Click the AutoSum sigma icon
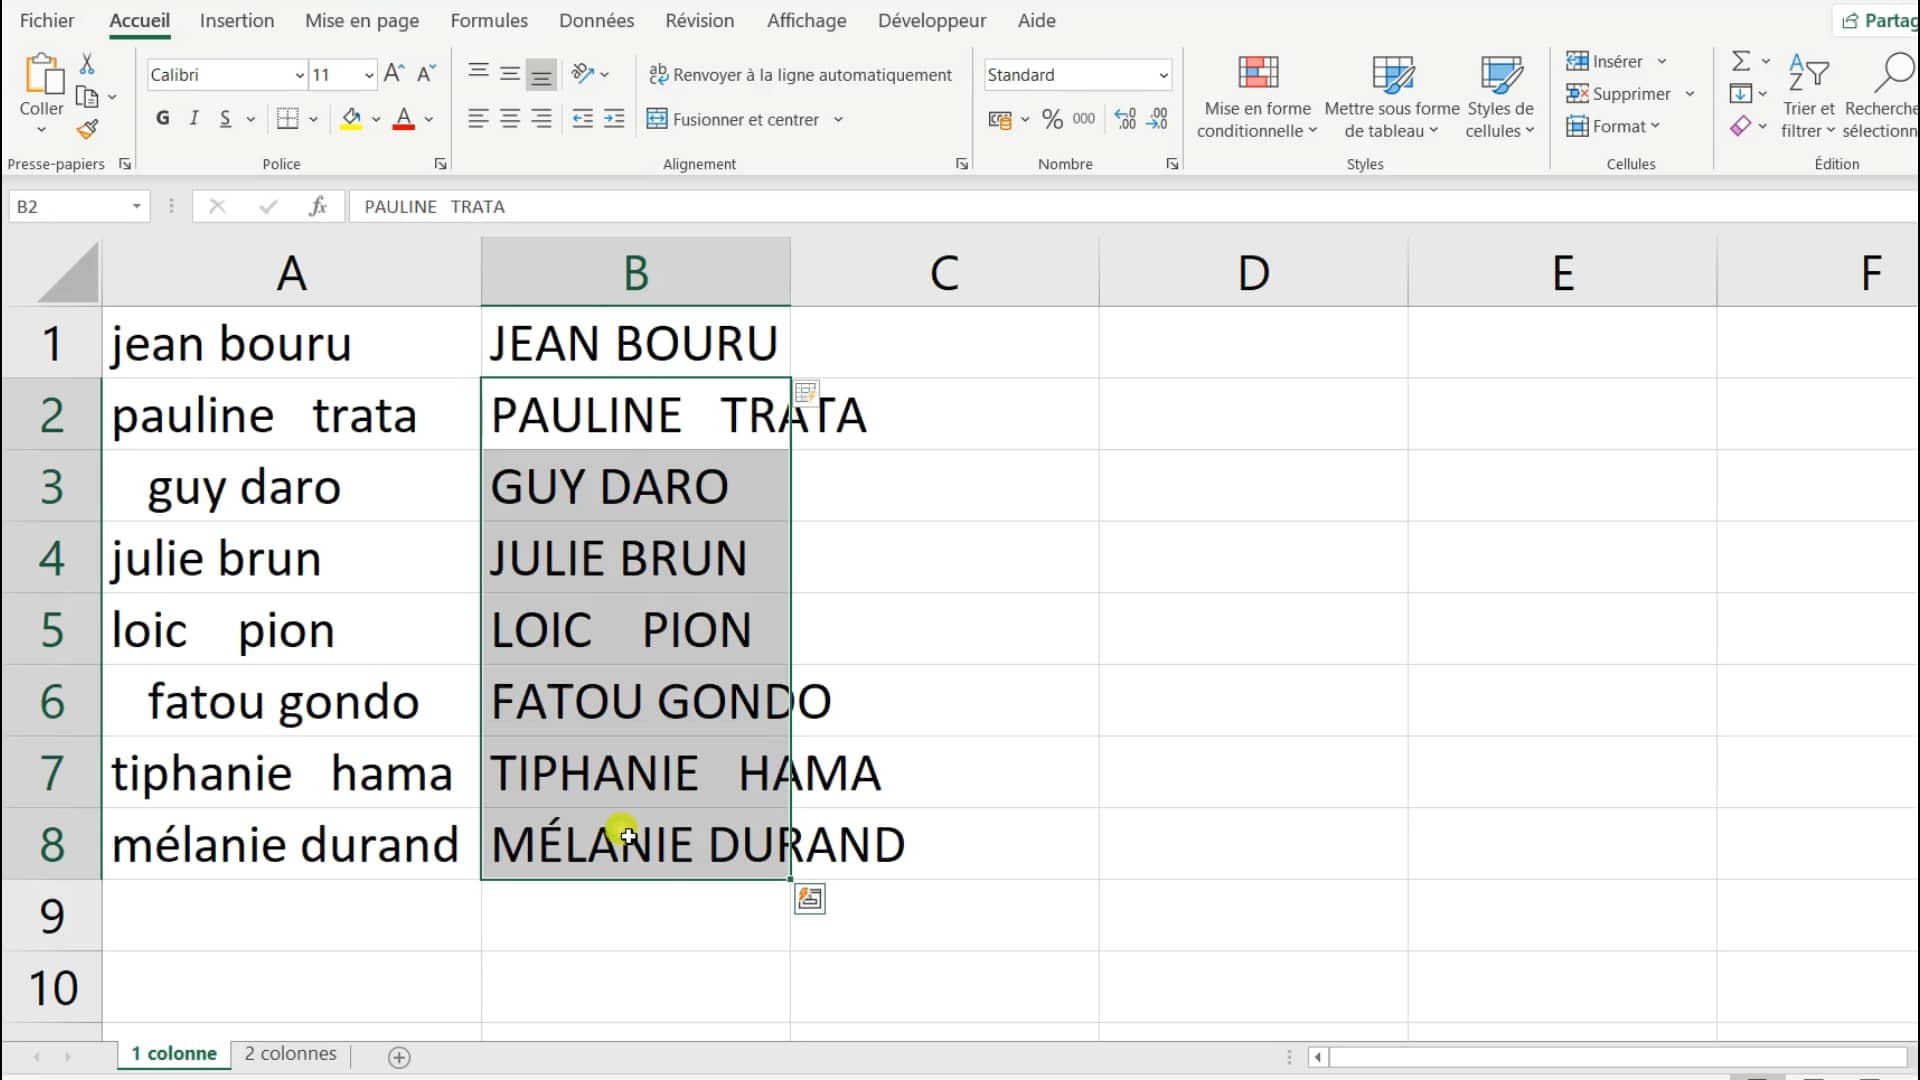This screenshot has height=1080, width=1920. pyautogui.click(x=1741, y=61)
